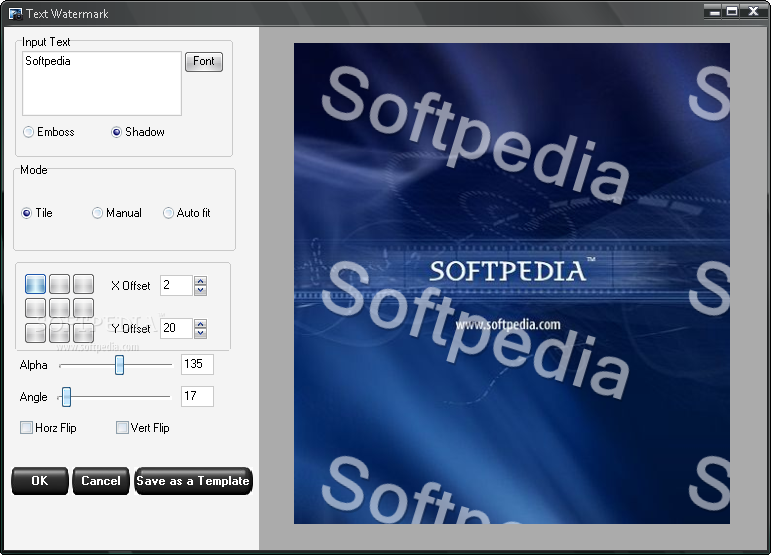Open the Font dialog button
The width and height of the screenshot is (771, 555).
(204, 61)
